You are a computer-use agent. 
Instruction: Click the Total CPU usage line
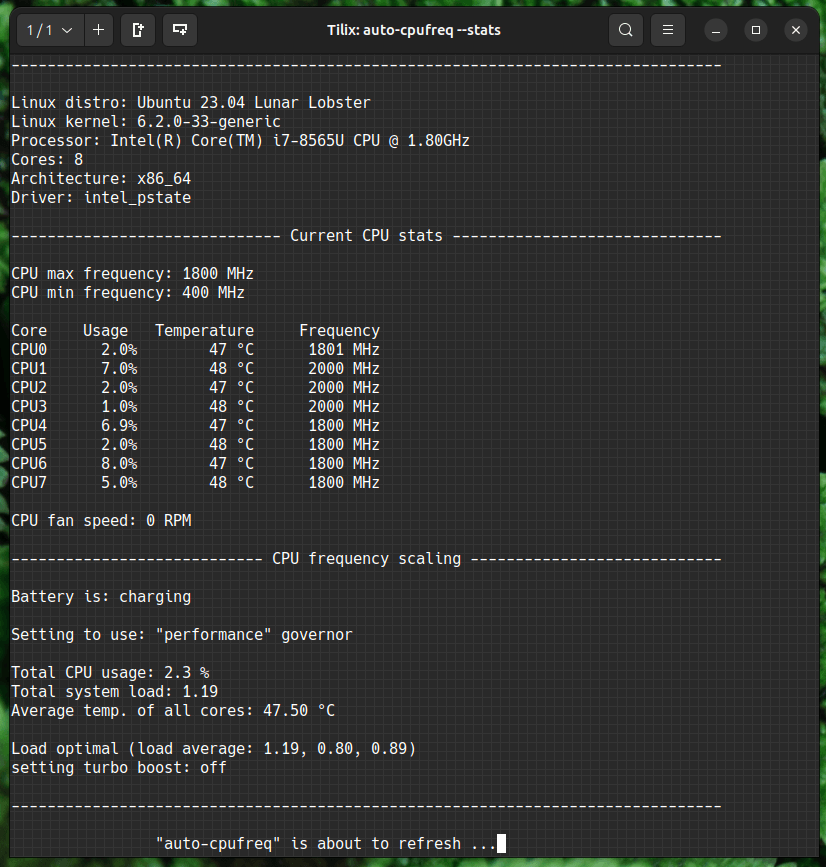coord(110,673)
